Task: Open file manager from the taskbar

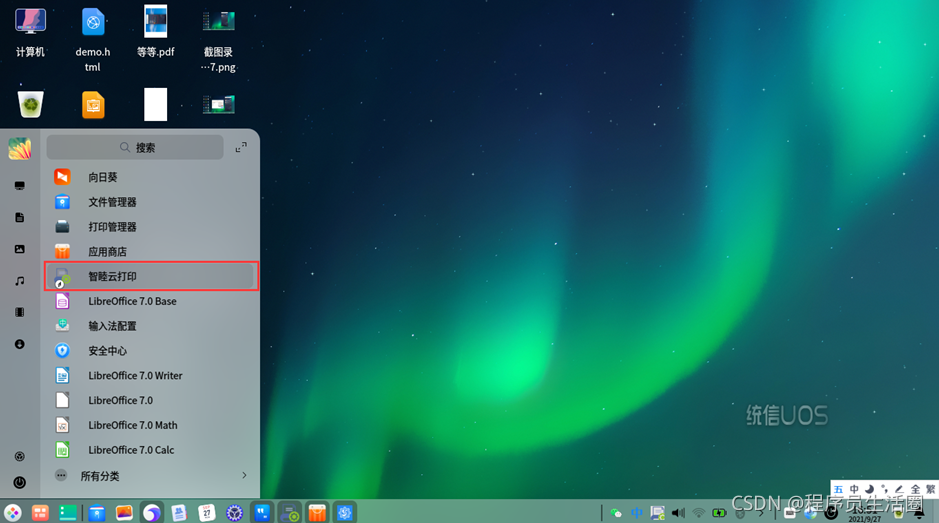Action: (96, 513)
